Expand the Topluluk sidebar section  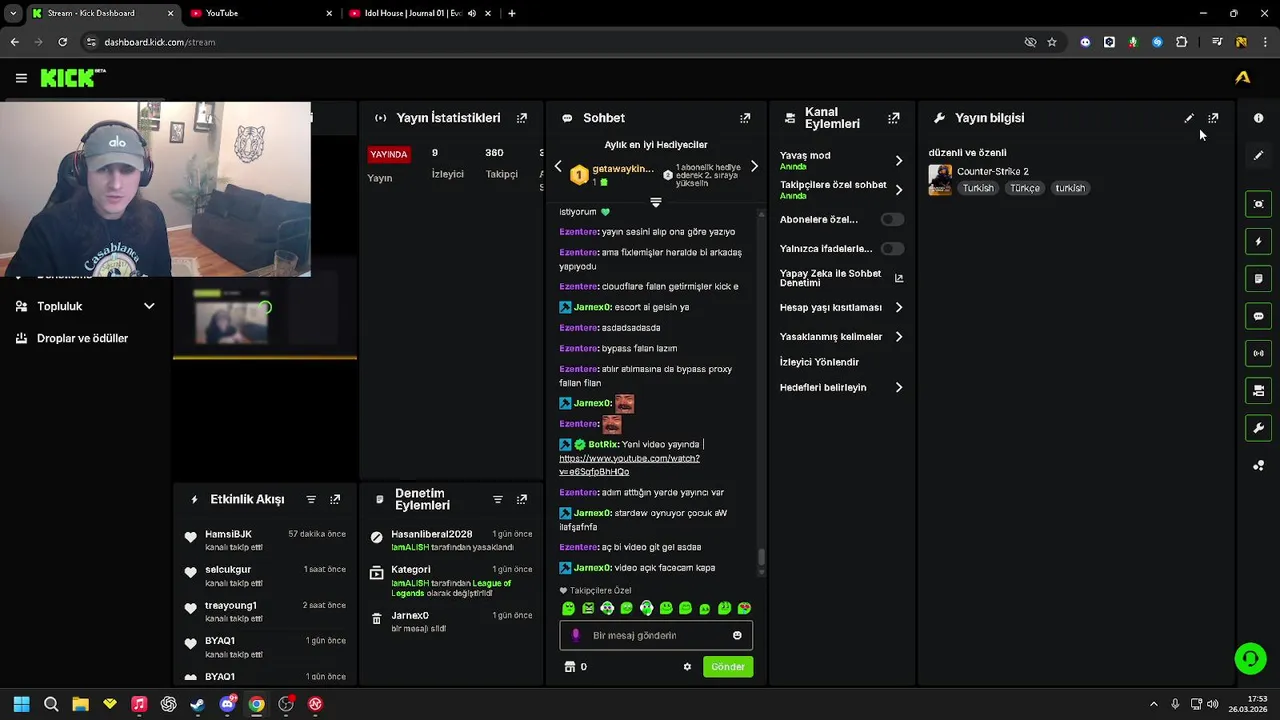point(85,306)
